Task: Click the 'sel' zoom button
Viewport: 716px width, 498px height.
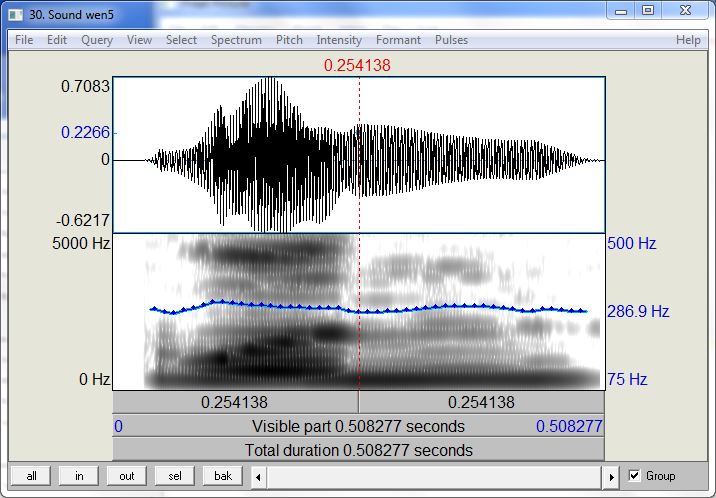Action: coord(174,476)
